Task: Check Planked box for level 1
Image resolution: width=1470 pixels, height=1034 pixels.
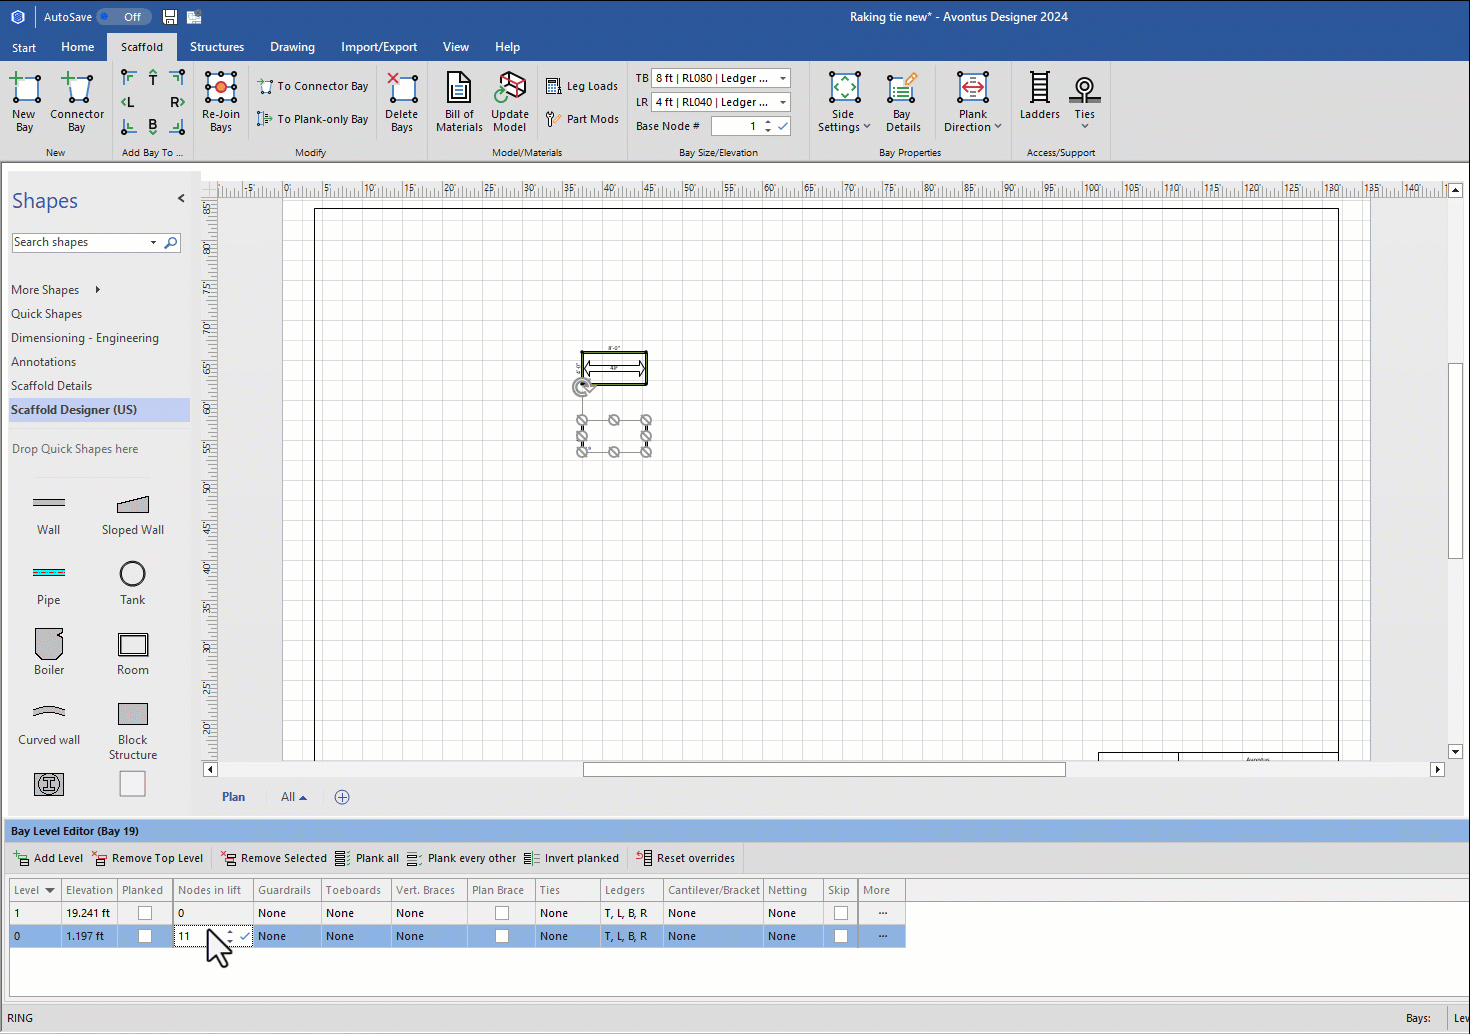Action: point(145,913)
